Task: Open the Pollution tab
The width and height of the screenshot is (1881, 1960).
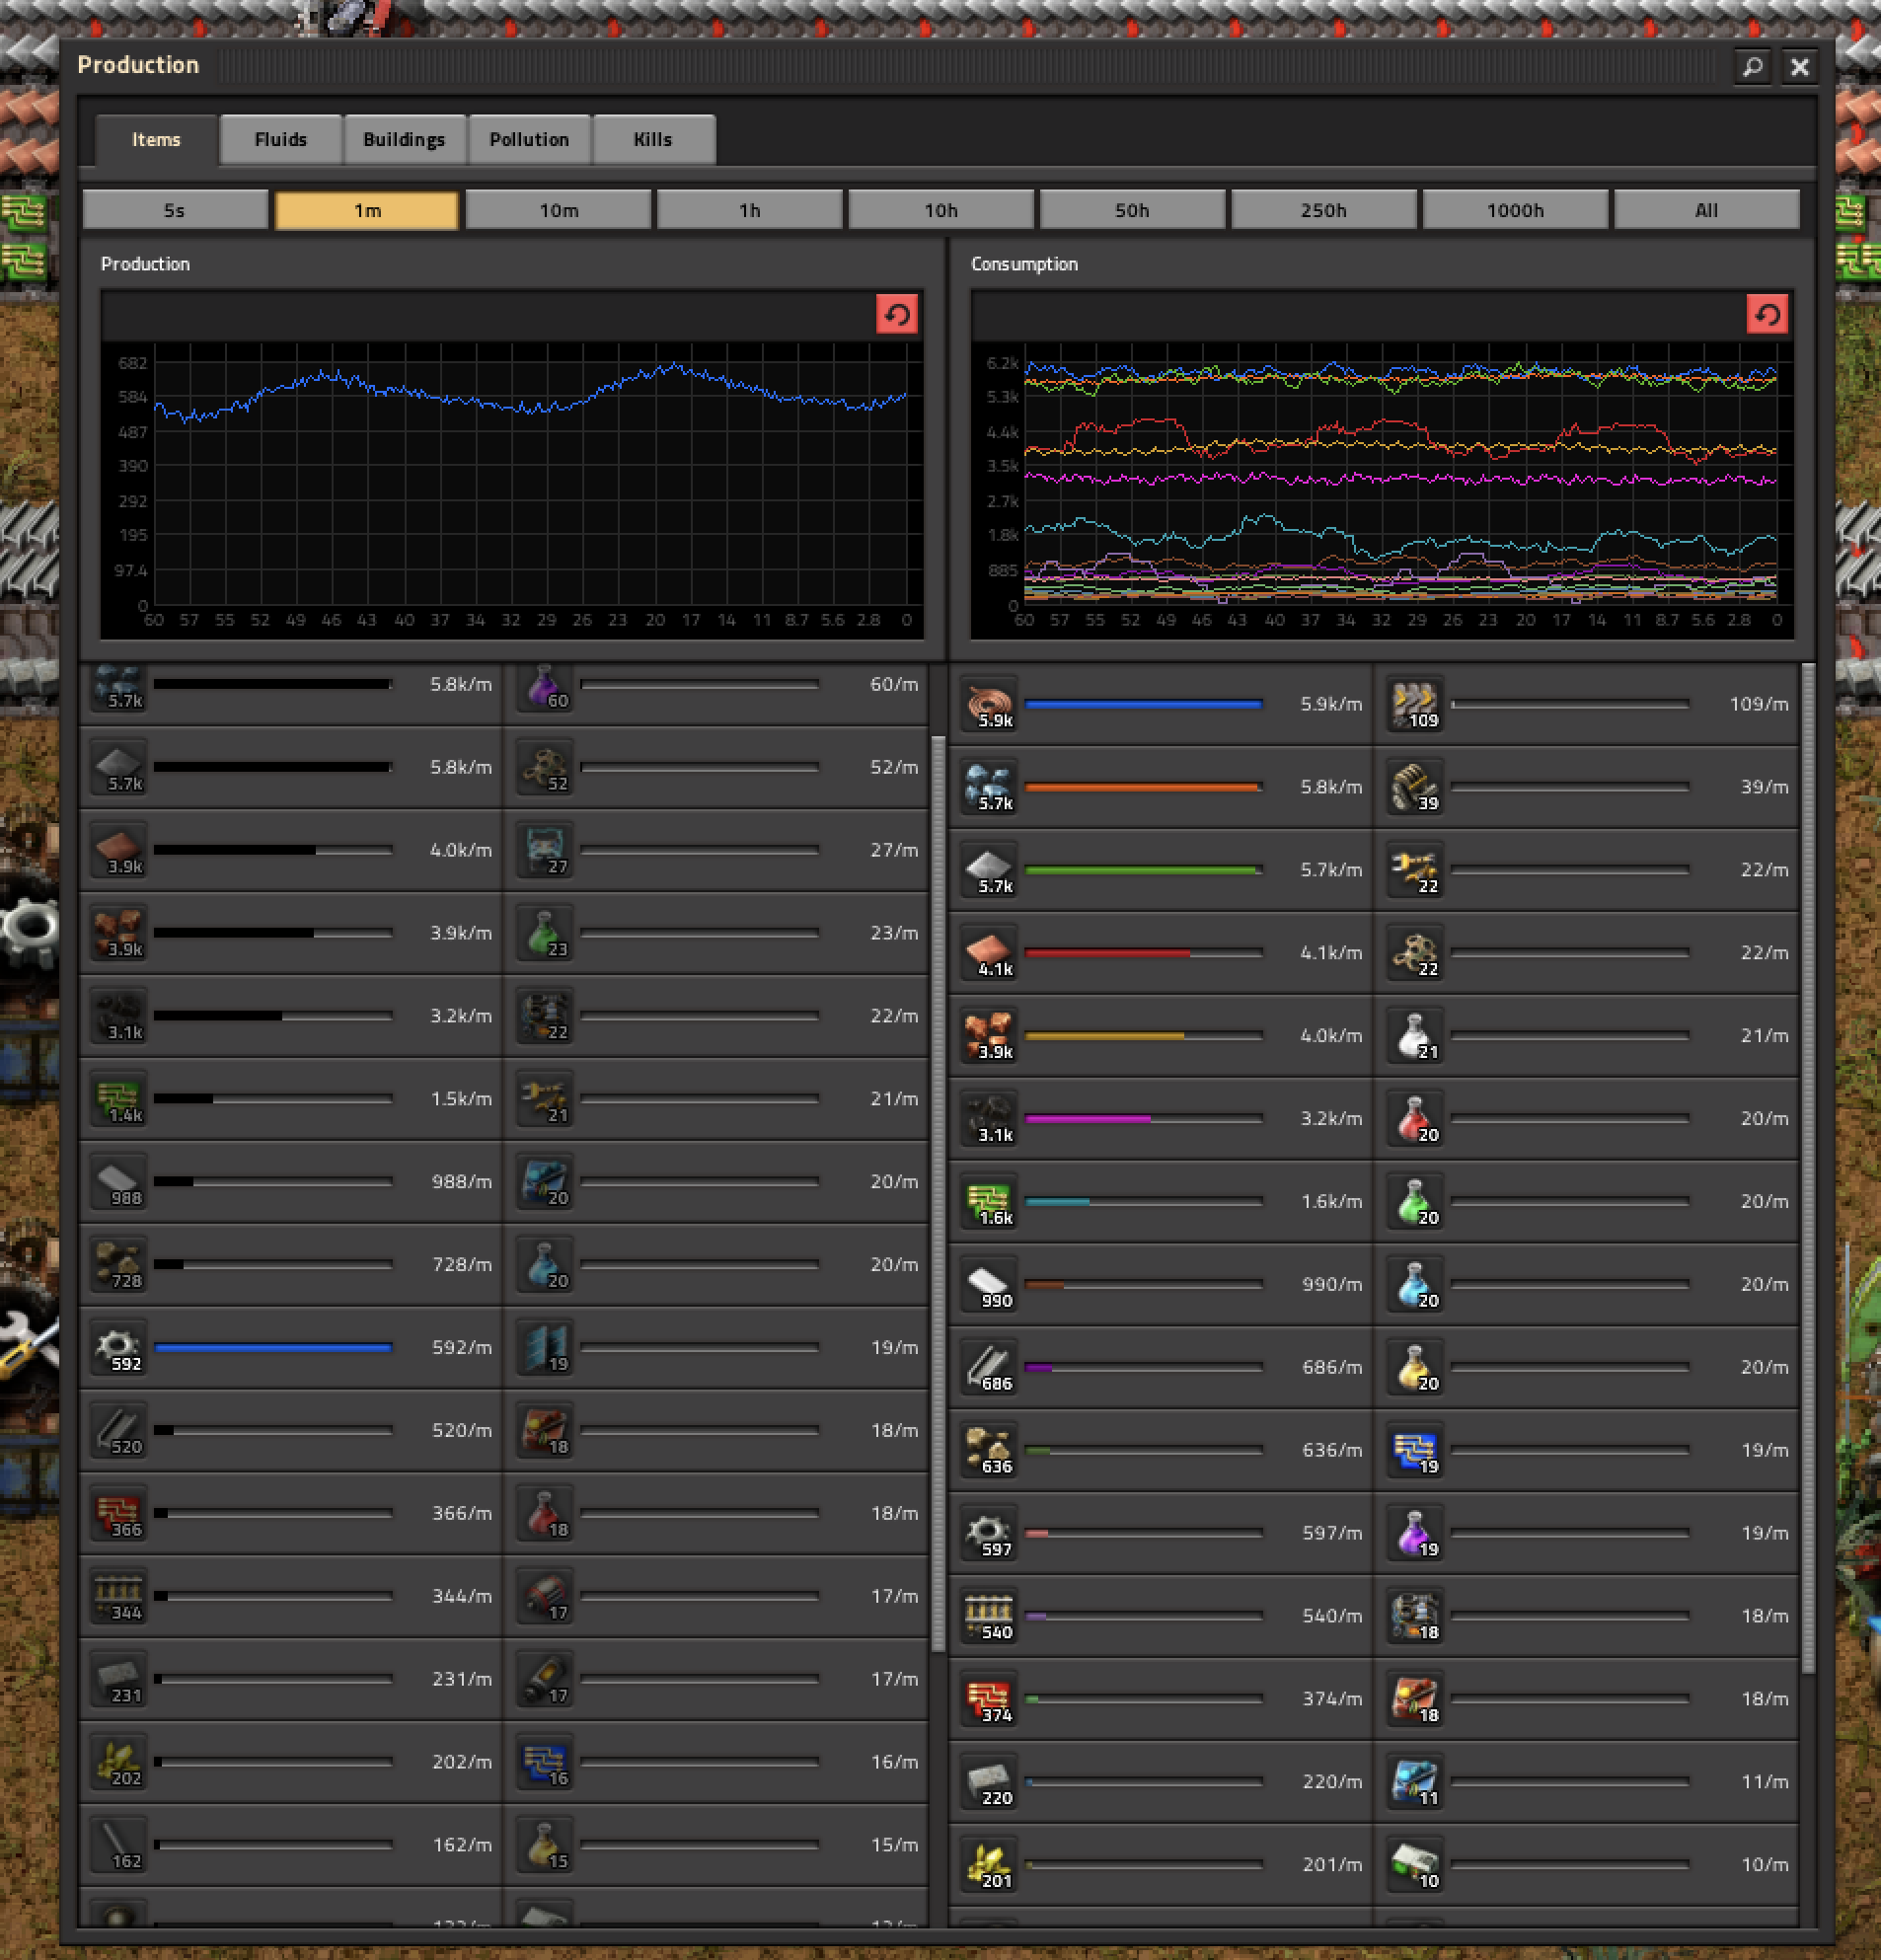Action: point(529,140)
